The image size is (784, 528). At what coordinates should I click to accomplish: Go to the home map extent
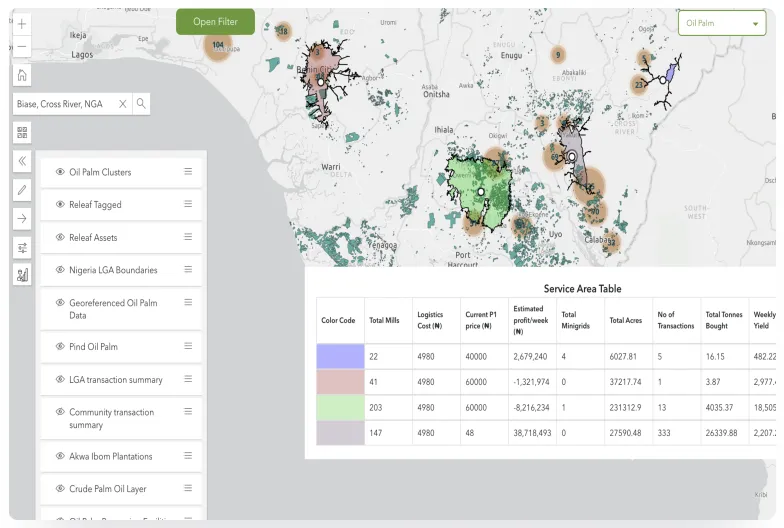(x=22, y=75)
